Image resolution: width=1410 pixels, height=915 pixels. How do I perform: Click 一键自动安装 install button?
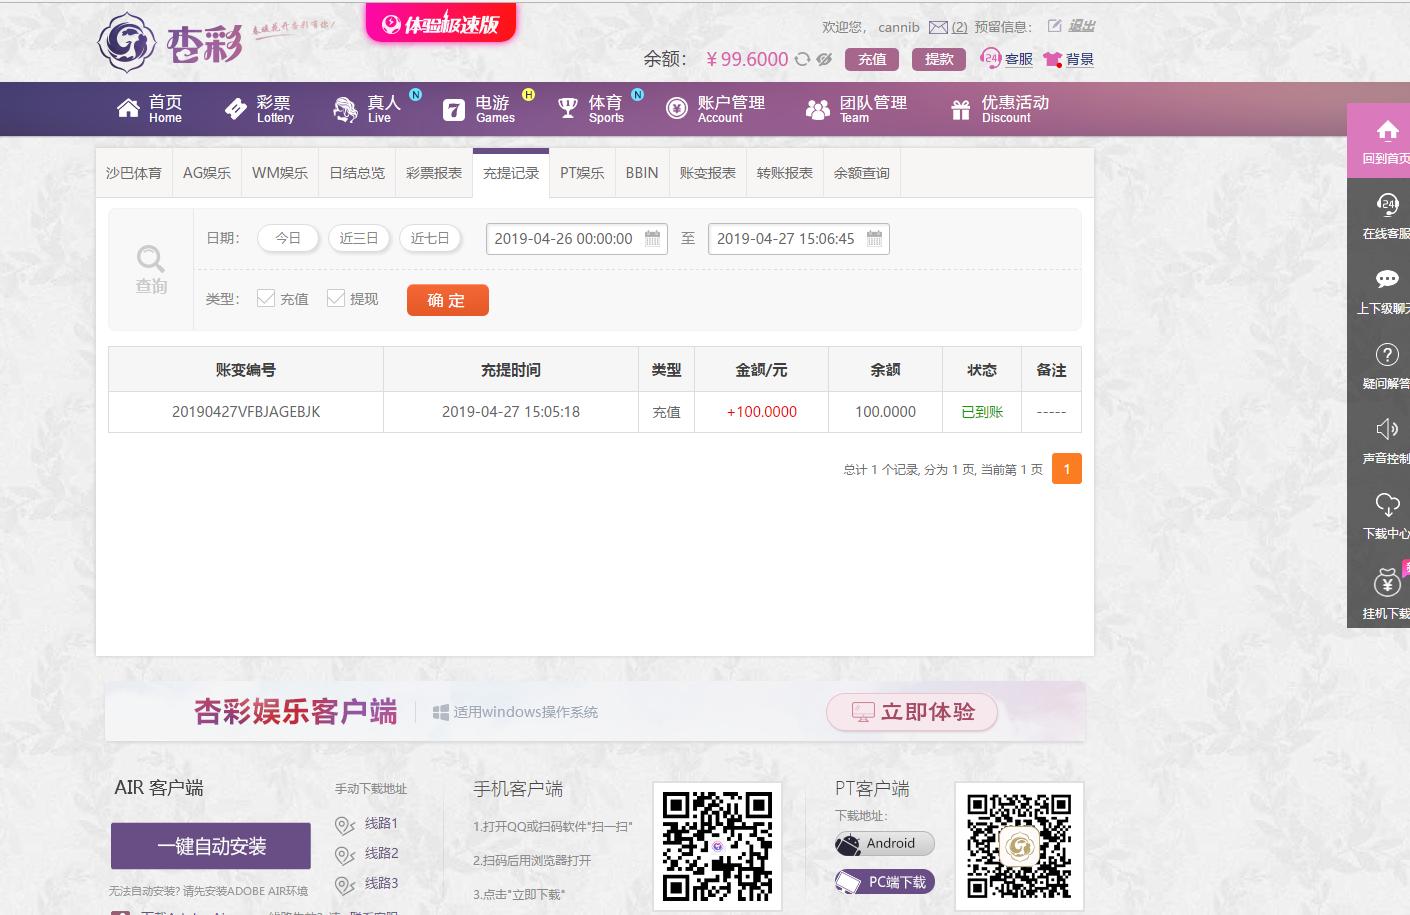click(211, 846)
